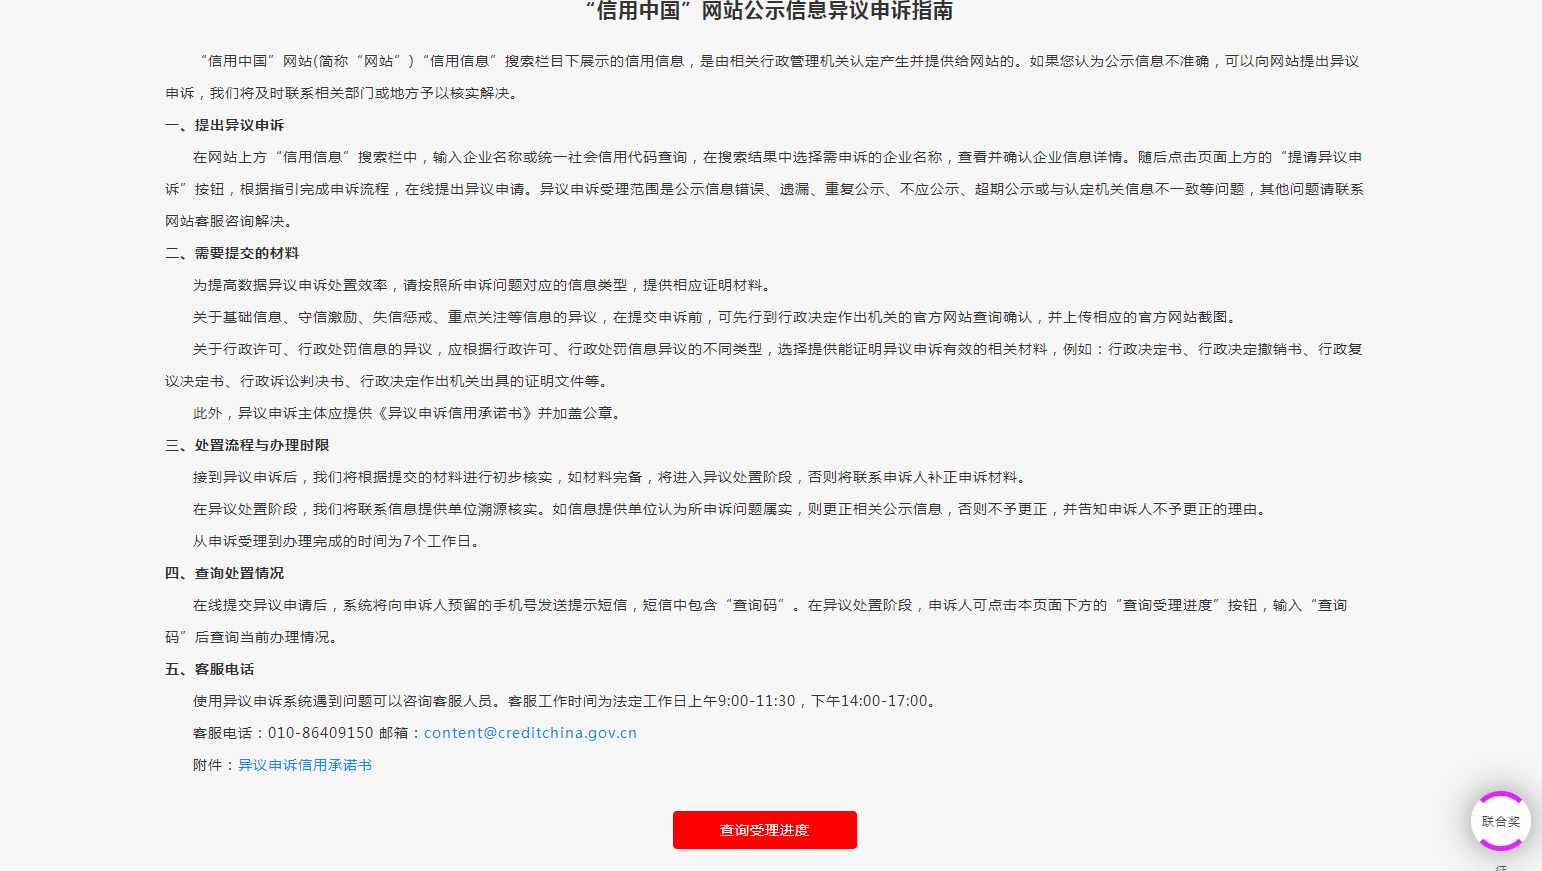Click the paragraph starting with 关于基础信息

[716, 317]
